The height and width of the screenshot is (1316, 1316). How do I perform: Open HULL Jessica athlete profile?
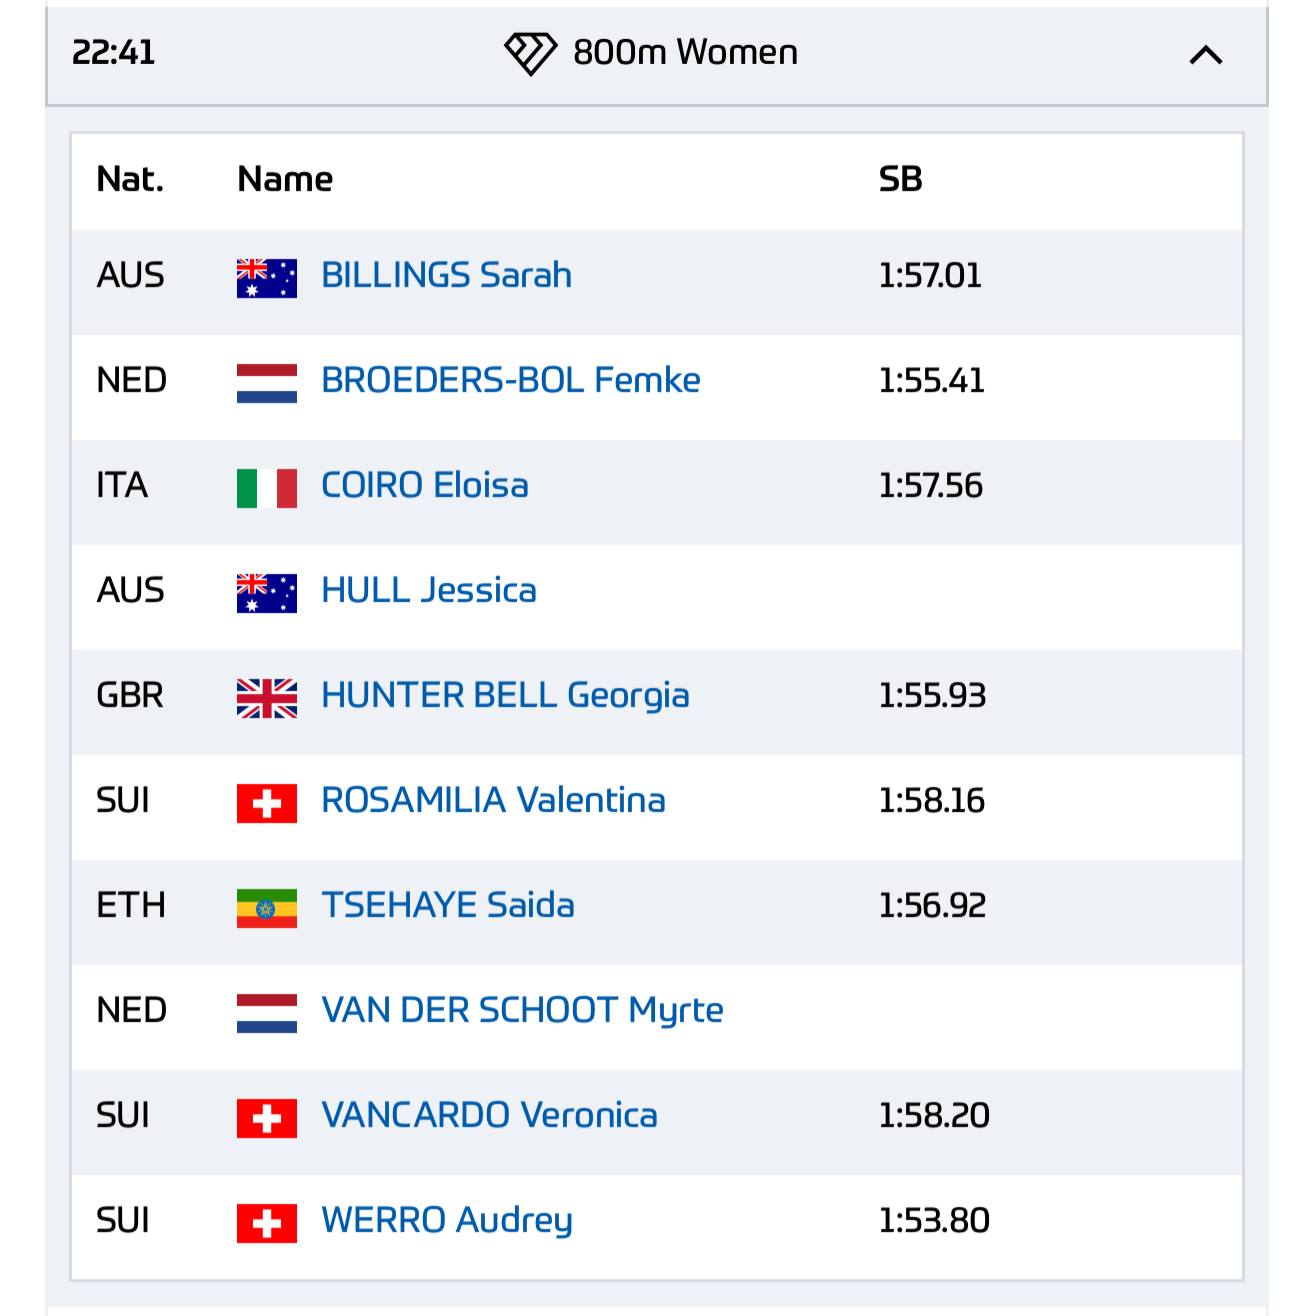(x=429, y=590)
